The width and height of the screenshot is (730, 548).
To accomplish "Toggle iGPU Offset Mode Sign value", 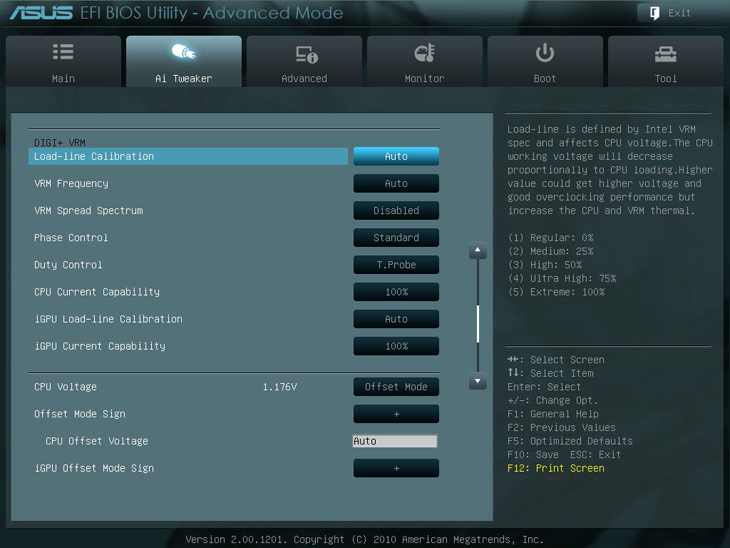I will pyautogui.click(x=396, y=468).
